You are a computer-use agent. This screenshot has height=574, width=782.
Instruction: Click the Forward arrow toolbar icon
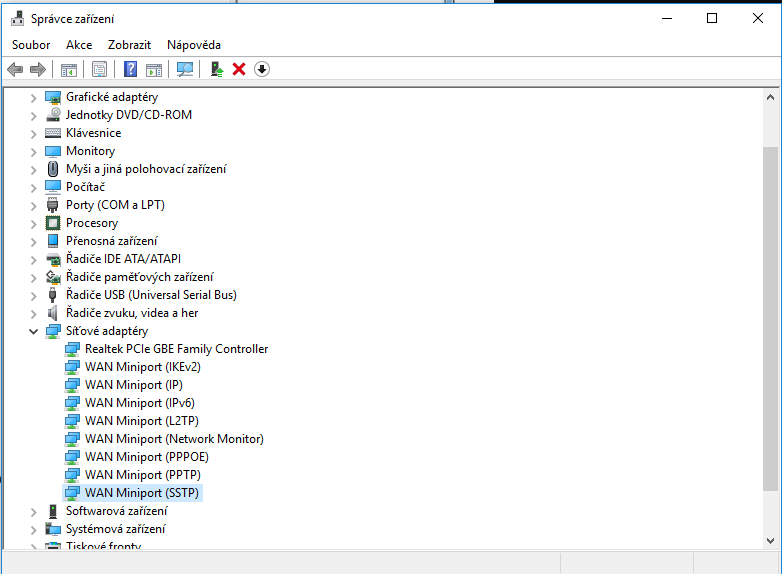coord(38,69)
